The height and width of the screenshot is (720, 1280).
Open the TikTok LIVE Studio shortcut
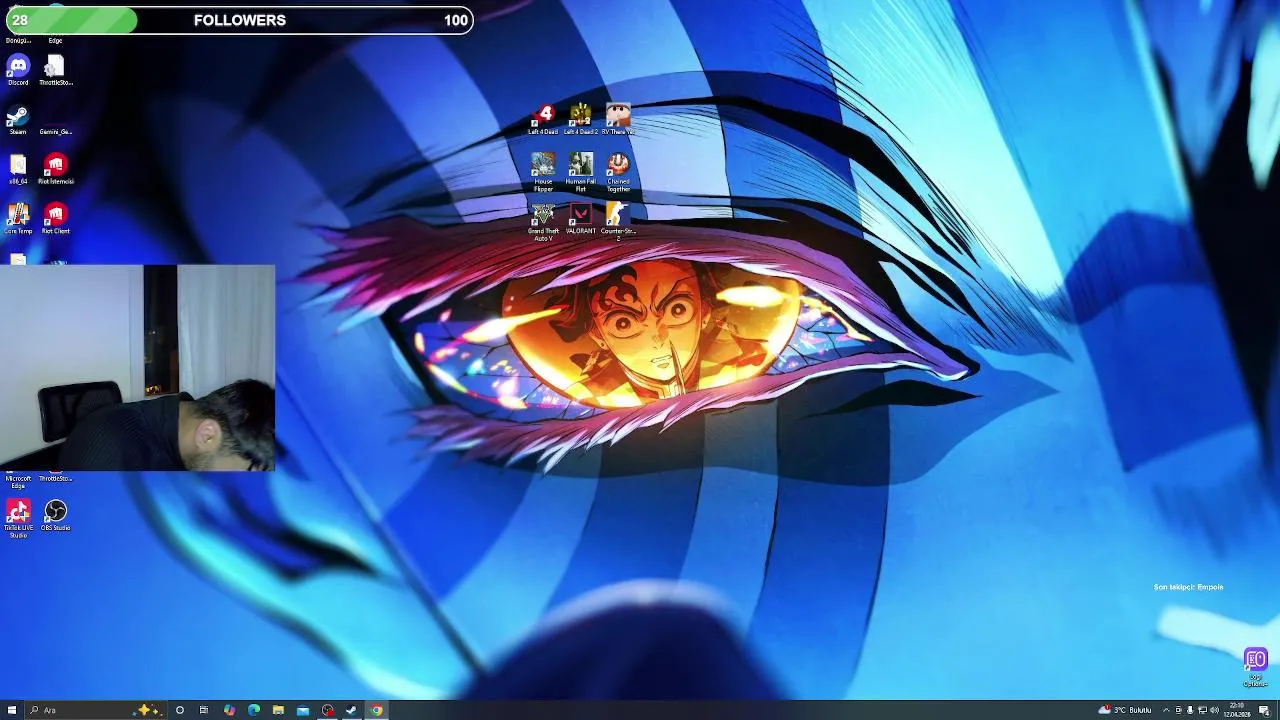[18, 518]
